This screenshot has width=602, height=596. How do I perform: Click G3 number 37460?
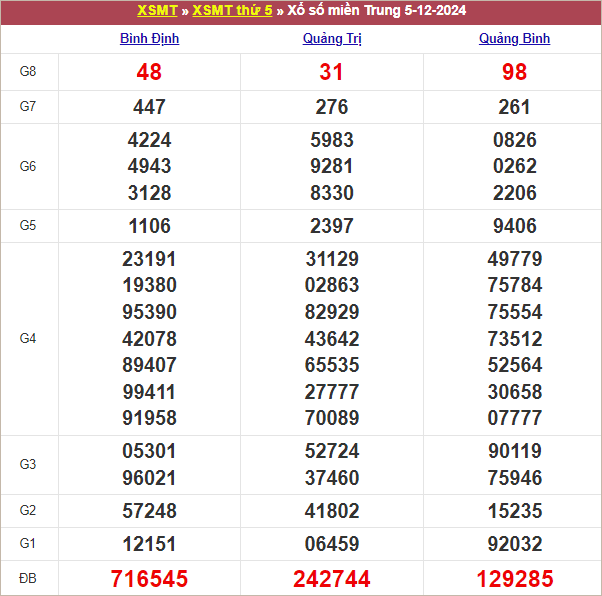(332, 478)
